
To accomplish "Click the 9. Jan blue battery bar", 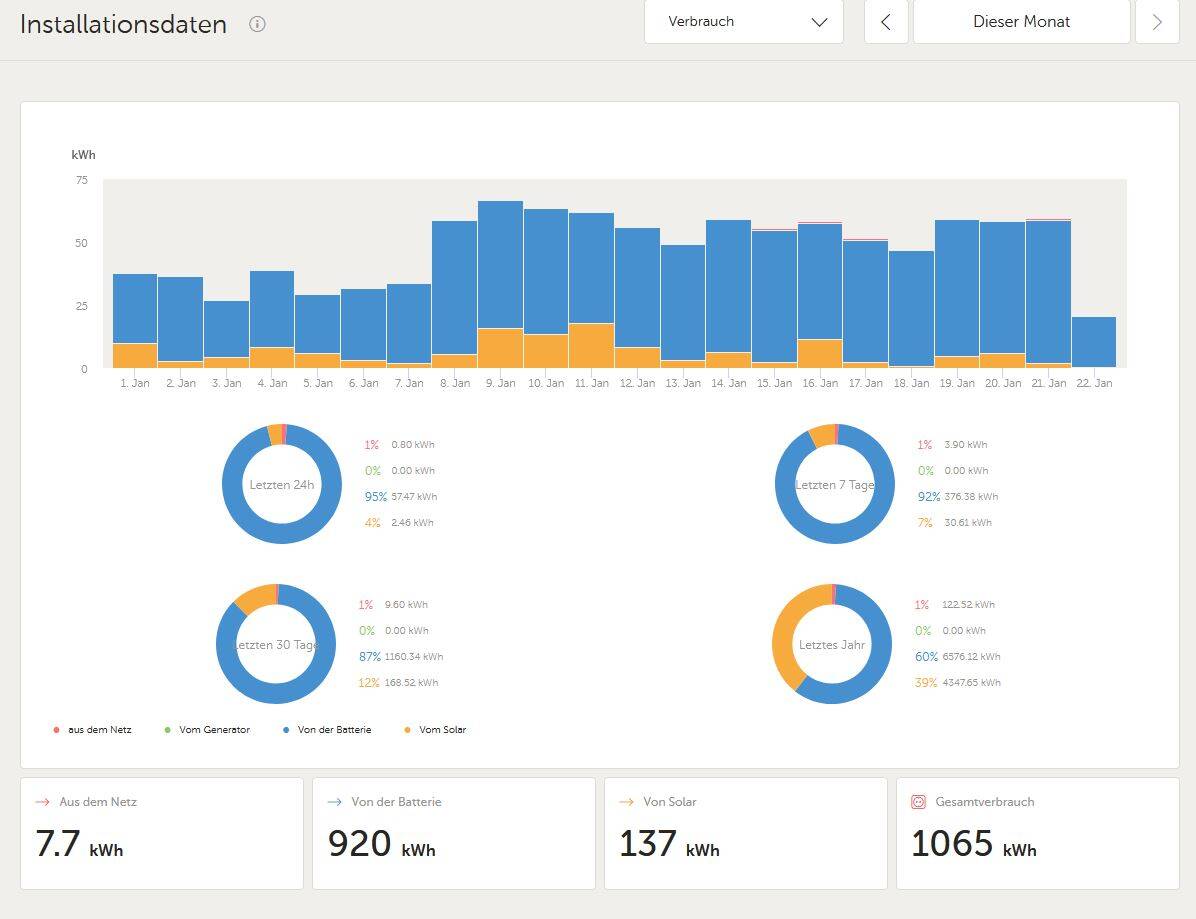I will click(x=500, y=265).
